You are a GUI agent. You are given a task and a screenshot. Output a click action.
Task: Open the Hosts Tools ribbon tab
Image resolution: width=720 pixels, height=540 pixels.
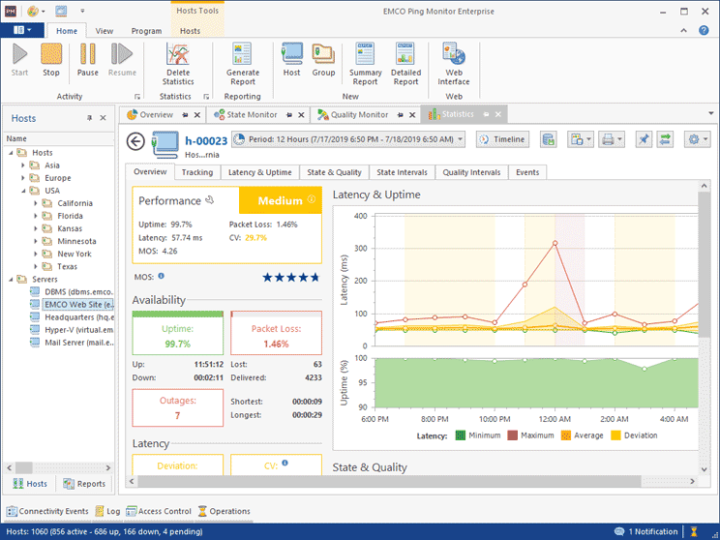190,31
